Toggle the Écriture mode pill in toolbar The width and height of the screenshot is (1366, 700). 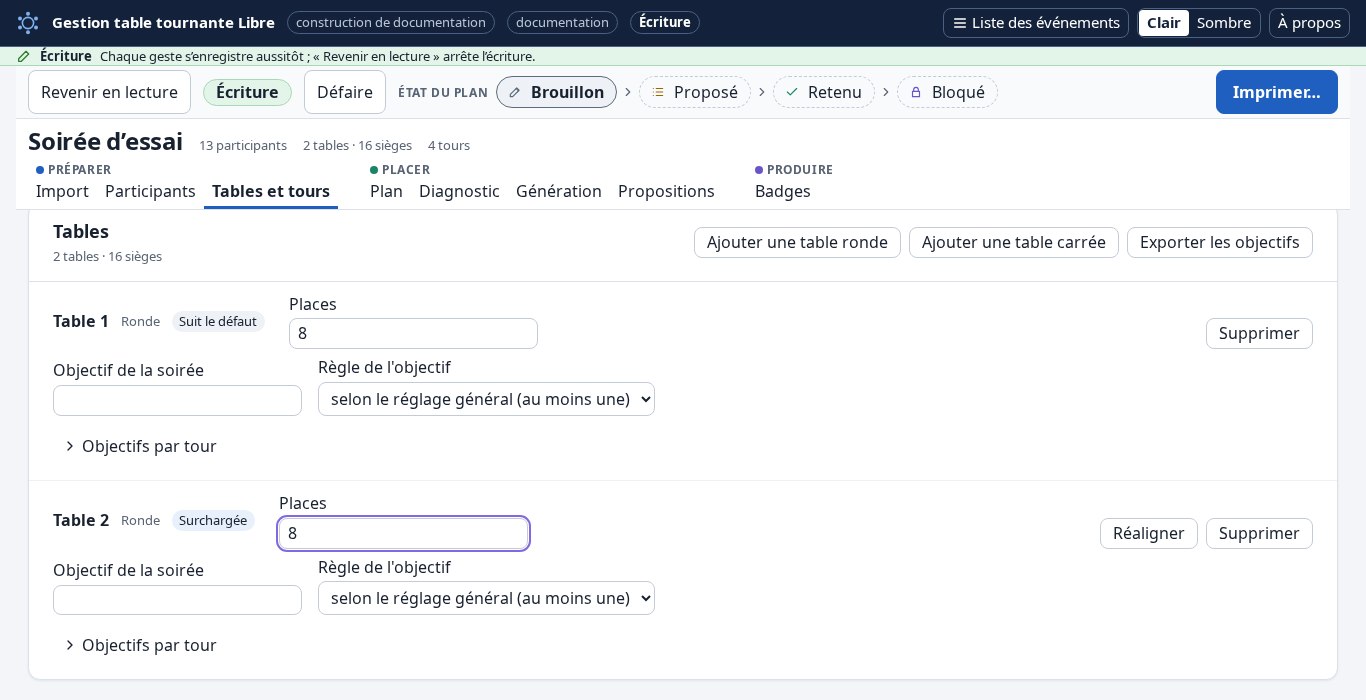click(x=247, y=92)
